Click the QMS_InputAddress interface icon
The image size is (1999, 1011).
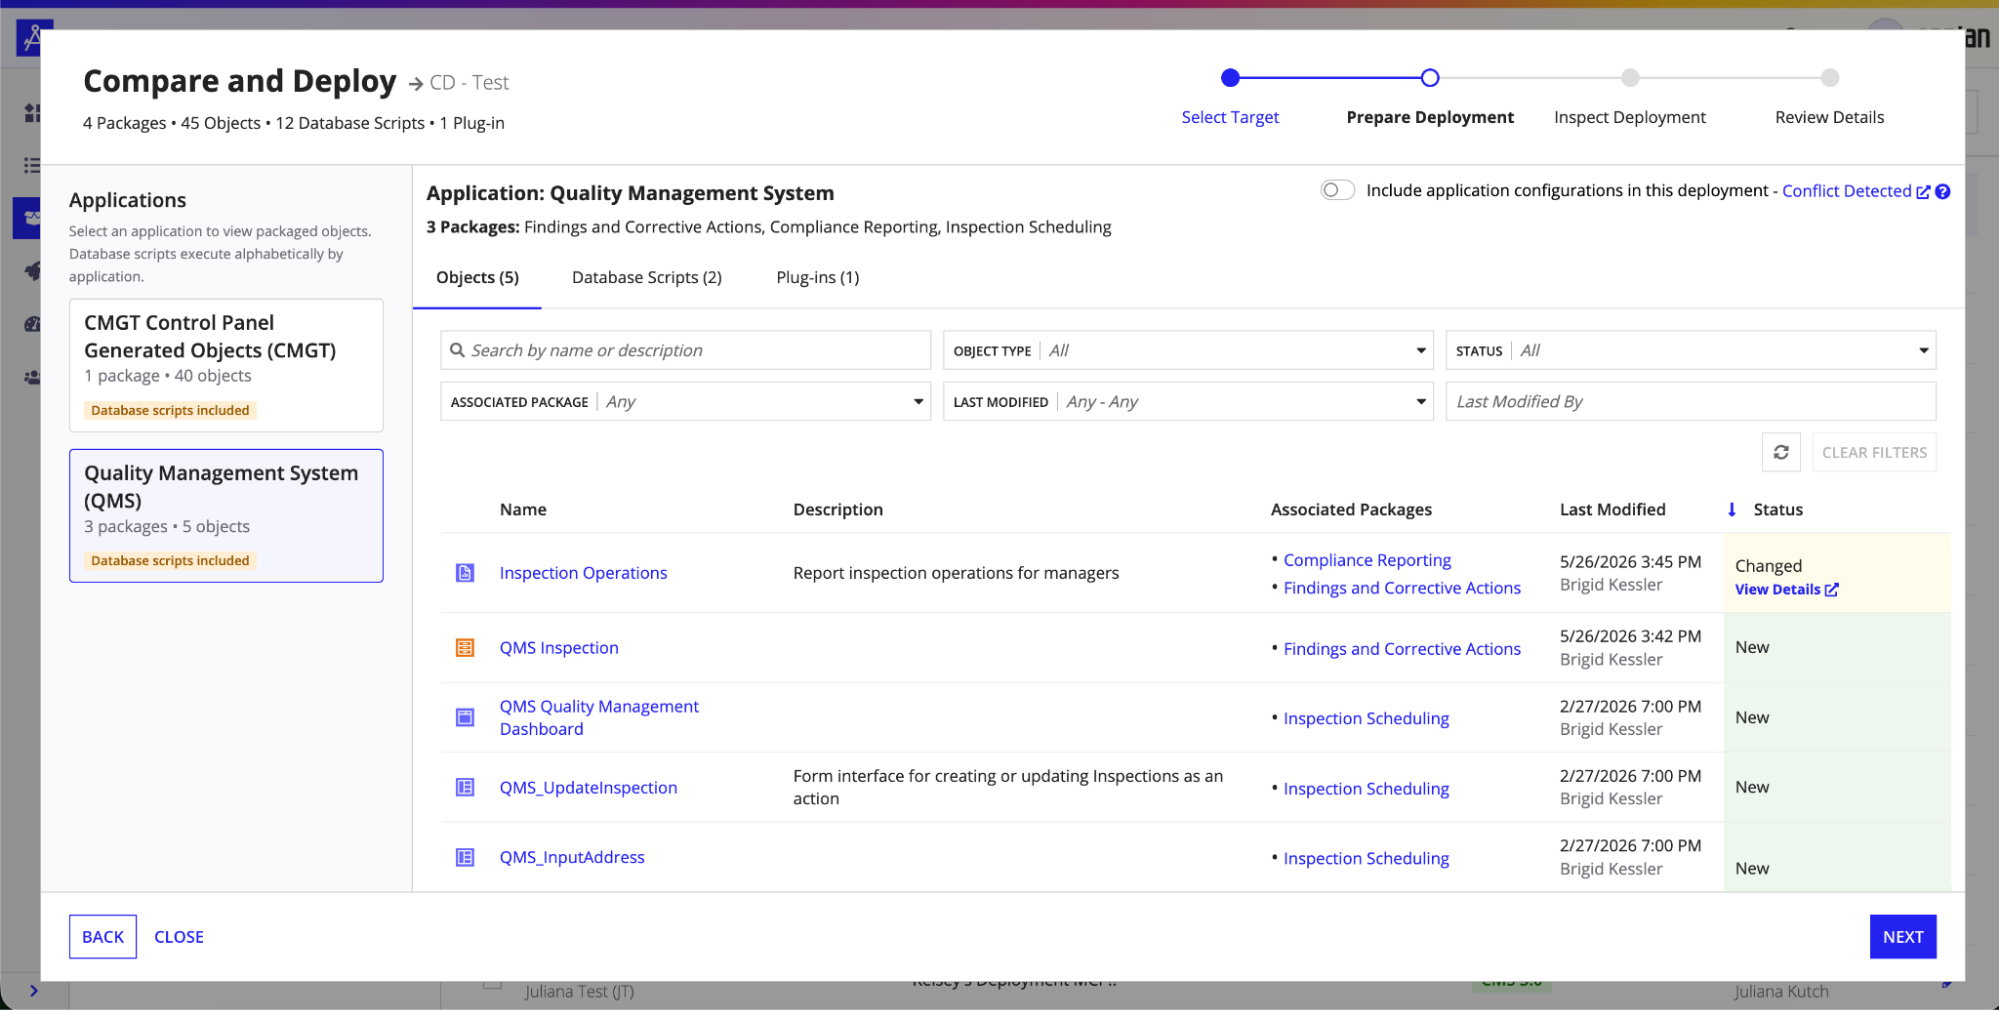pos(465,857)
